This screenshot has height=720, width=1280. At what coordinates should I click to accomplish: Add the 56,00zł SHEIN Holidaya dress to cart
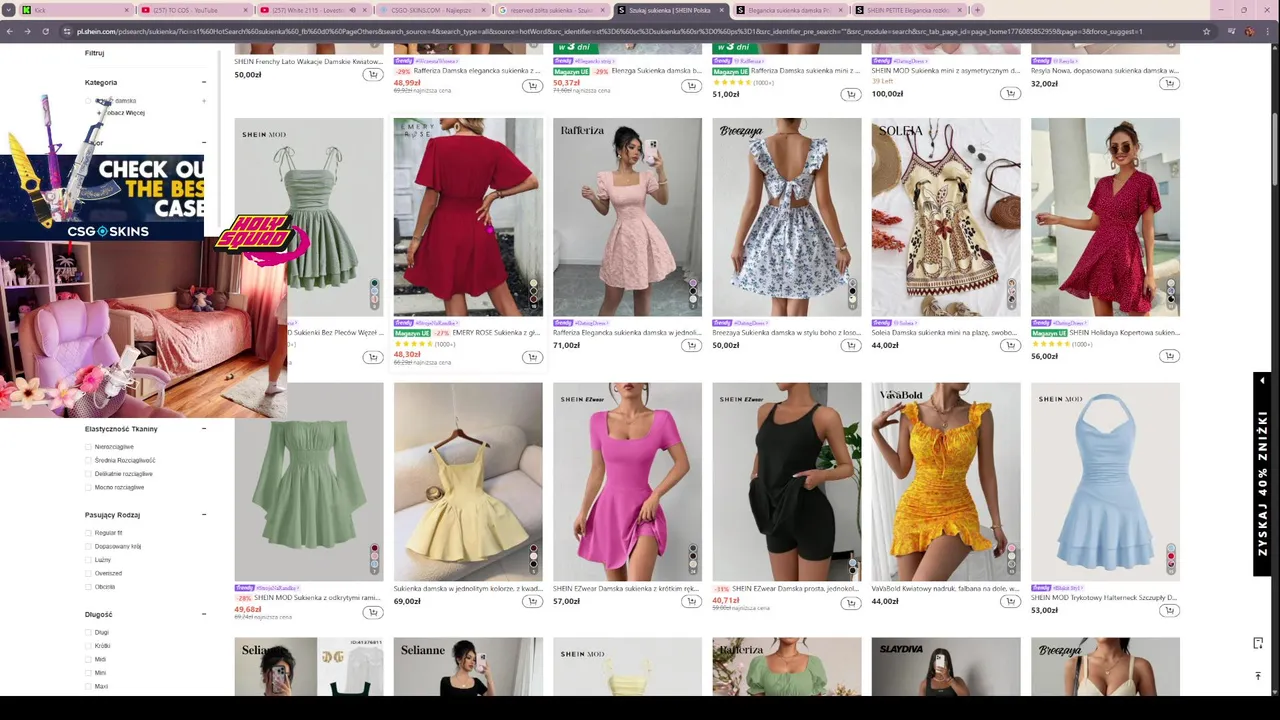[1169, 356]
